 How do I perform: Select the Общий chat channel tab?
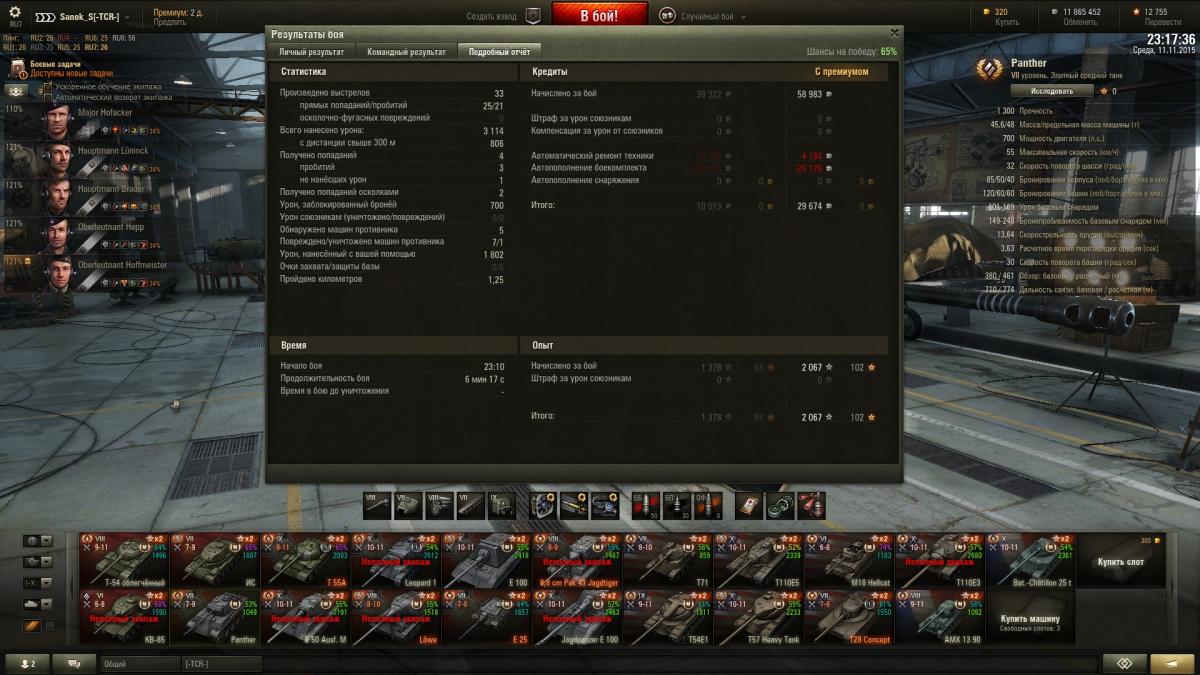(140, 663)
